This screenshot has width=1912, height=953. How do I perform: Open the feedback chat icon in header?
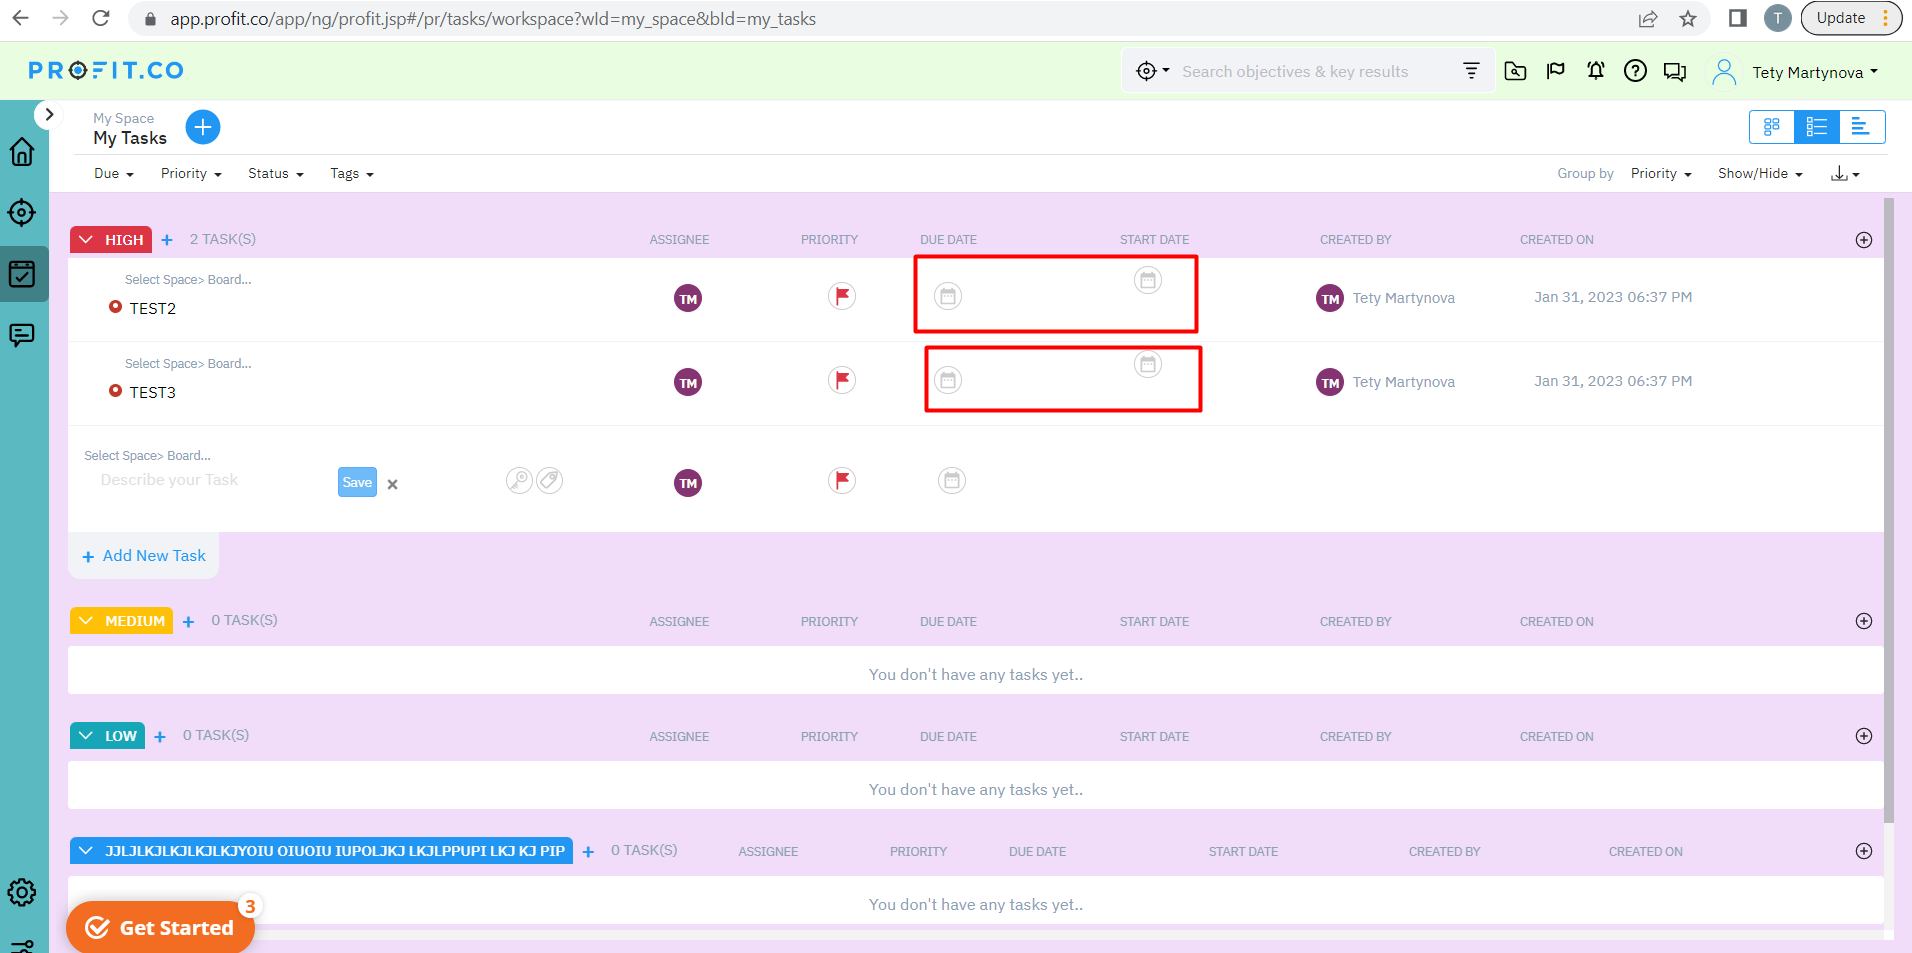pyautogui.click(x=1675, y=72)
